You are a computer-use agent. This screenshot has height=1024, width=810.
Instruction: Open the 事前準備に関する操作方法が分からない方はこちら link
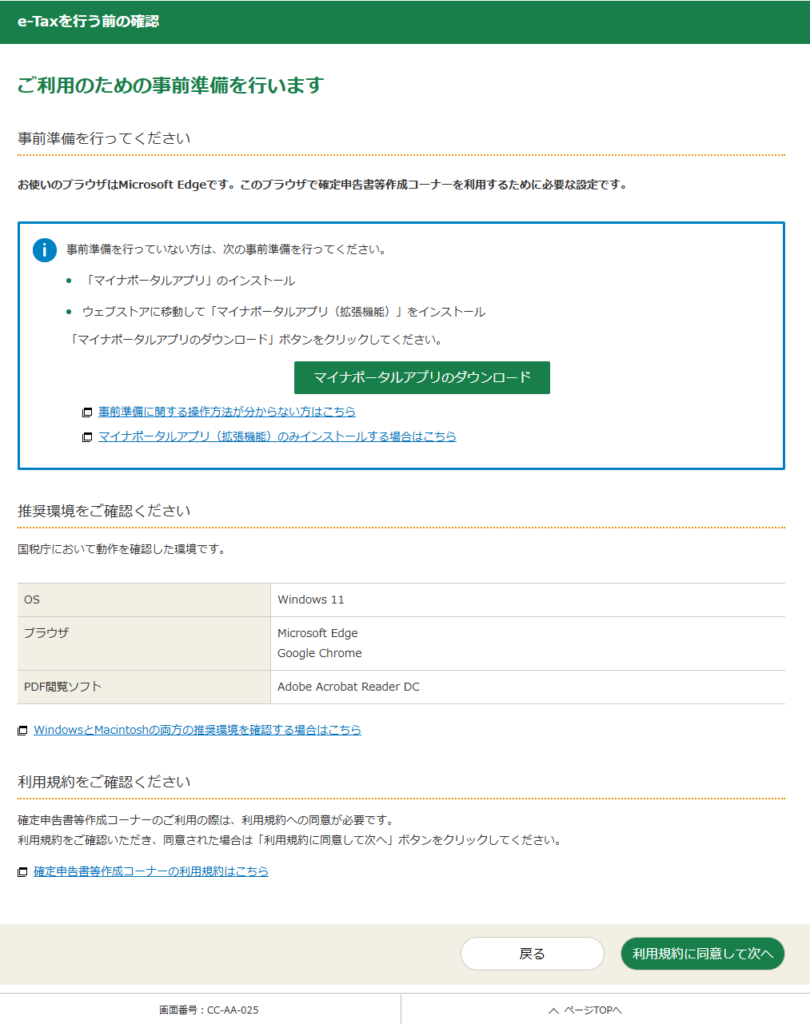coord(227,412)
